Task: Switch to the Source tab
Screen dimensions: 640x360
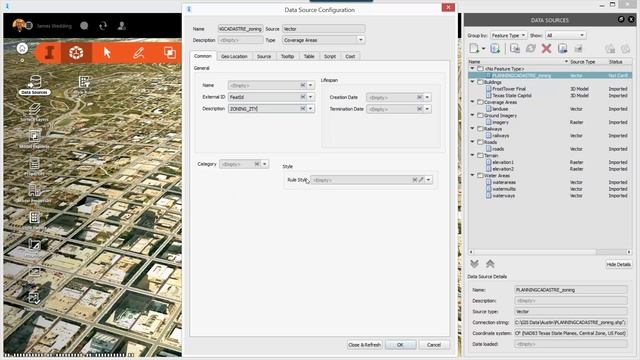Action: coord(264,56)
